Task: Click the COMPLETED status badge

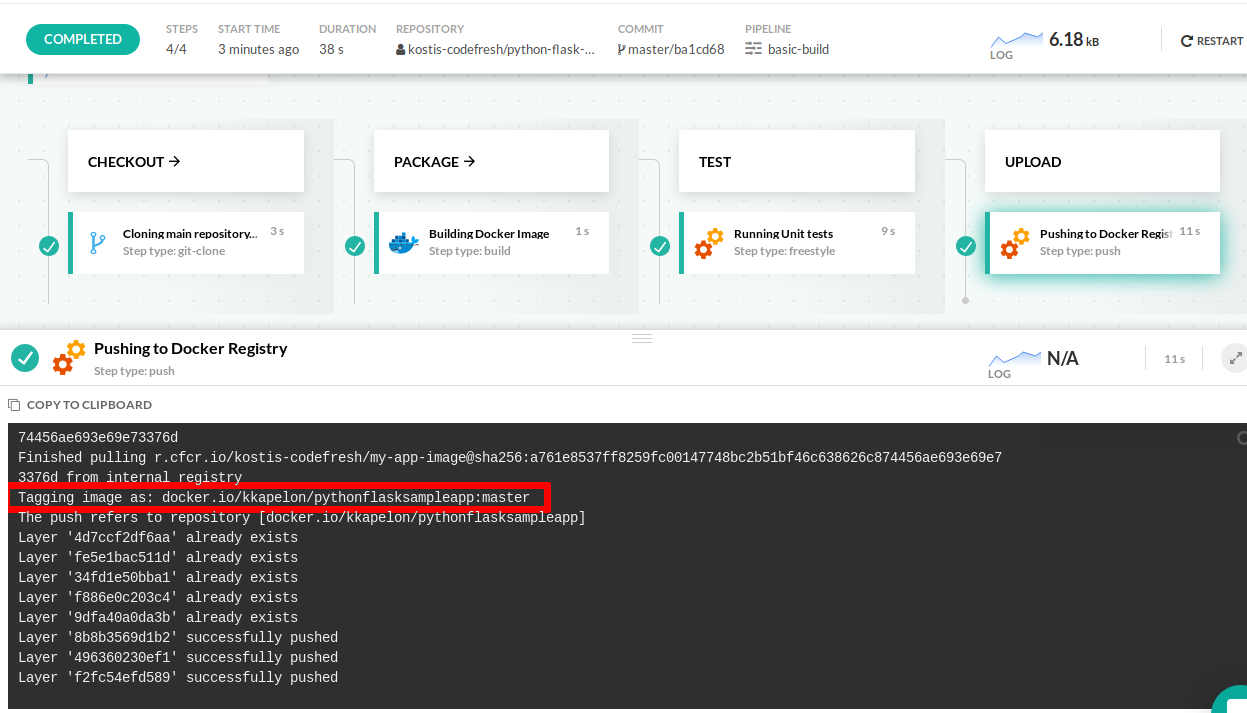Action: tap(83, 39)
